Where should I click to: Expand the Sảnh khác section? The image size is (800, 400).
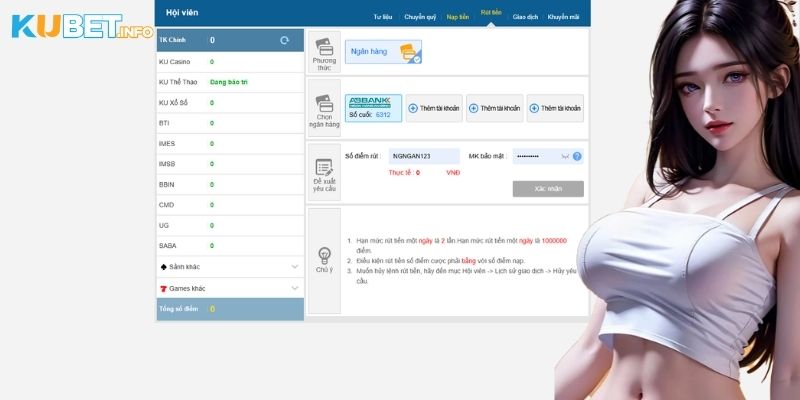click(x=294, y=267)
